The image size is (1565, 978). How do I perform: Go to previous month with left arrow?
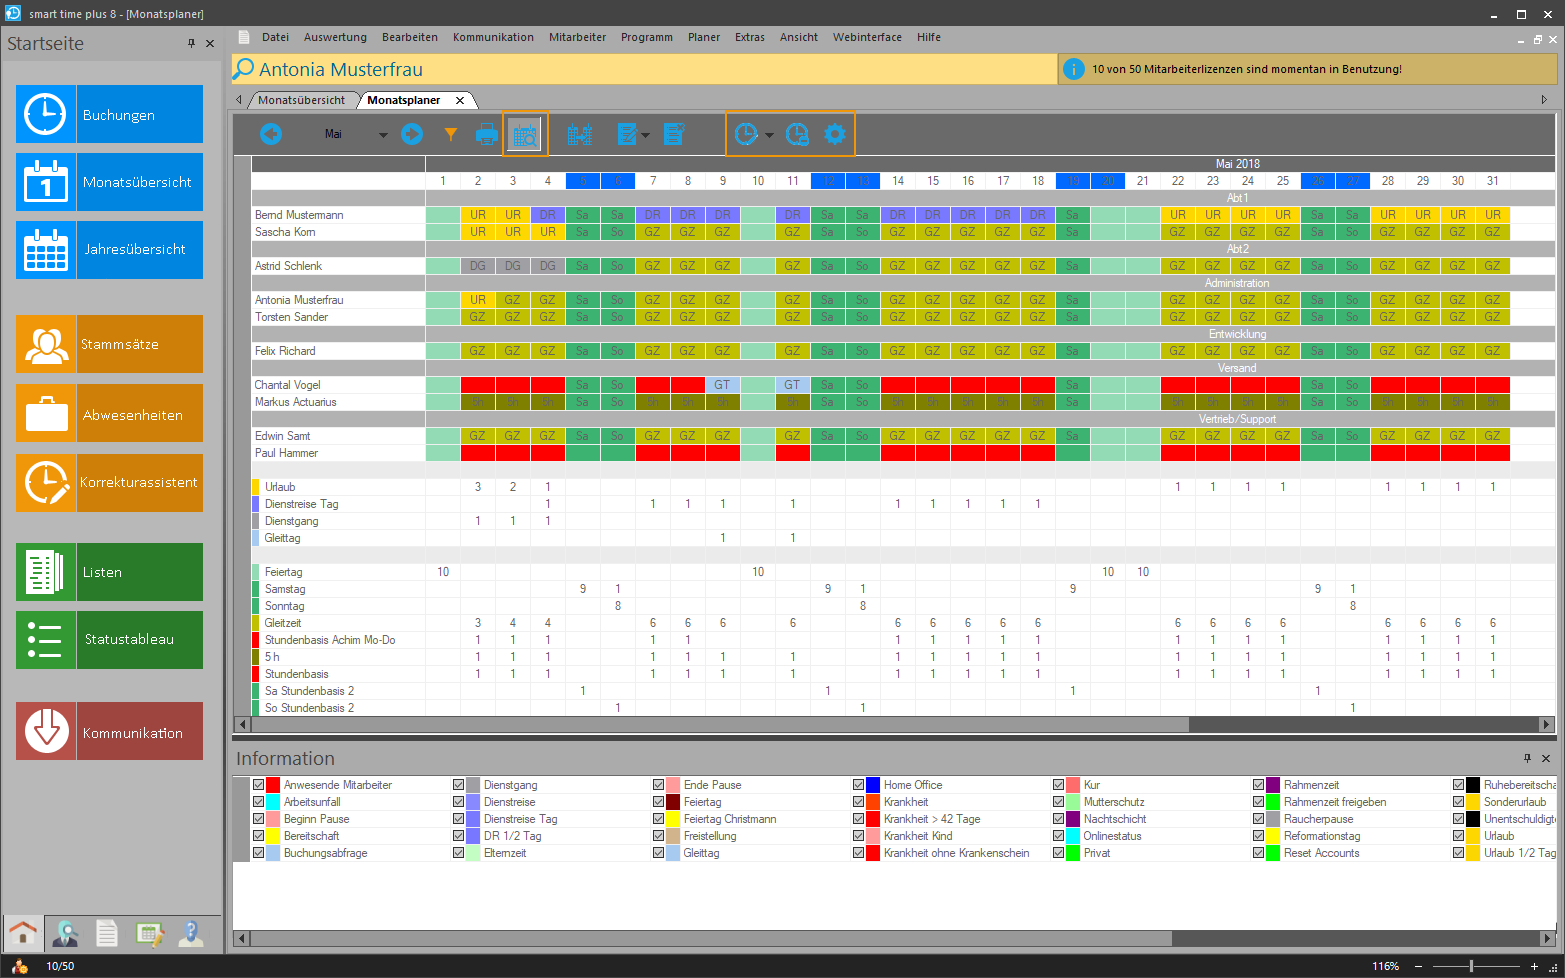click(x=271, y=134)
